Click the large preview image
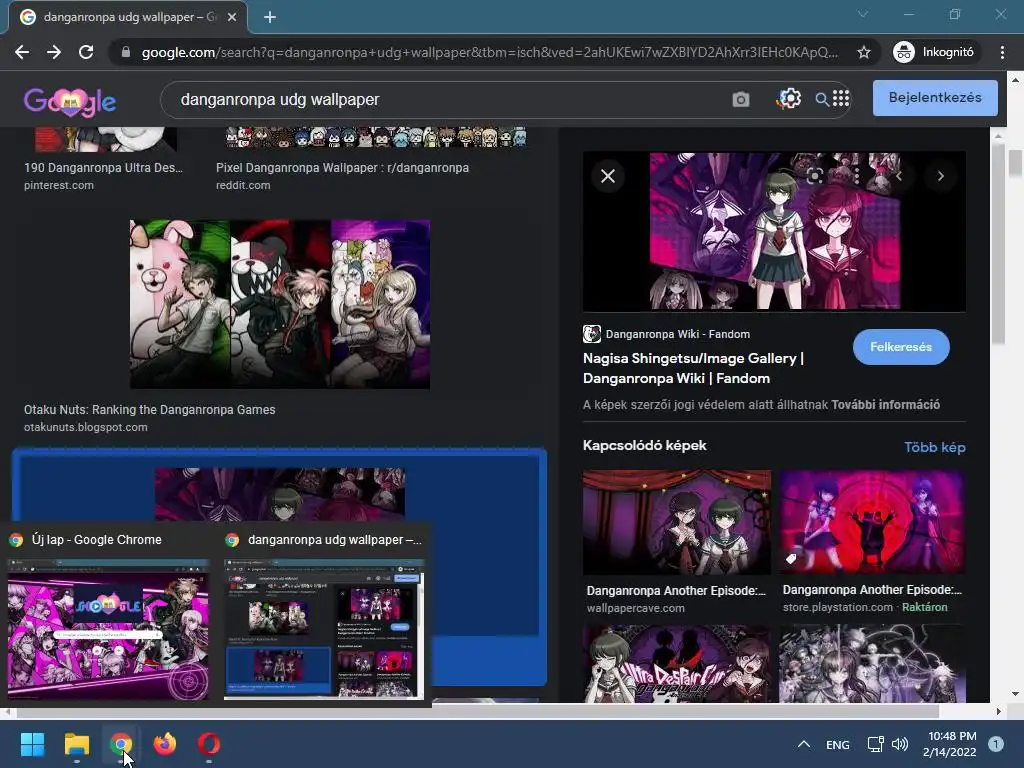This screenshot has height=768, width=1024. [x=775, y=231]
